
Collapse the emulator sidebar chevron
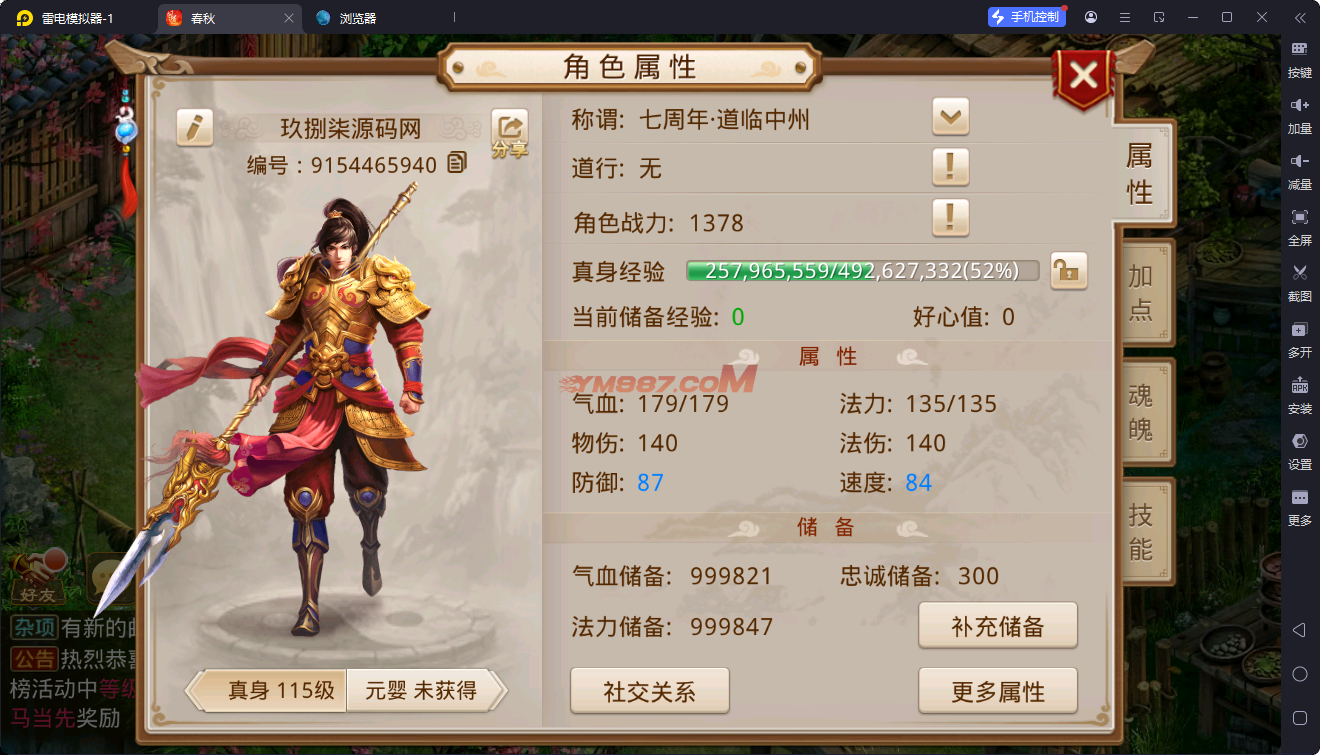pos(1300,18)
